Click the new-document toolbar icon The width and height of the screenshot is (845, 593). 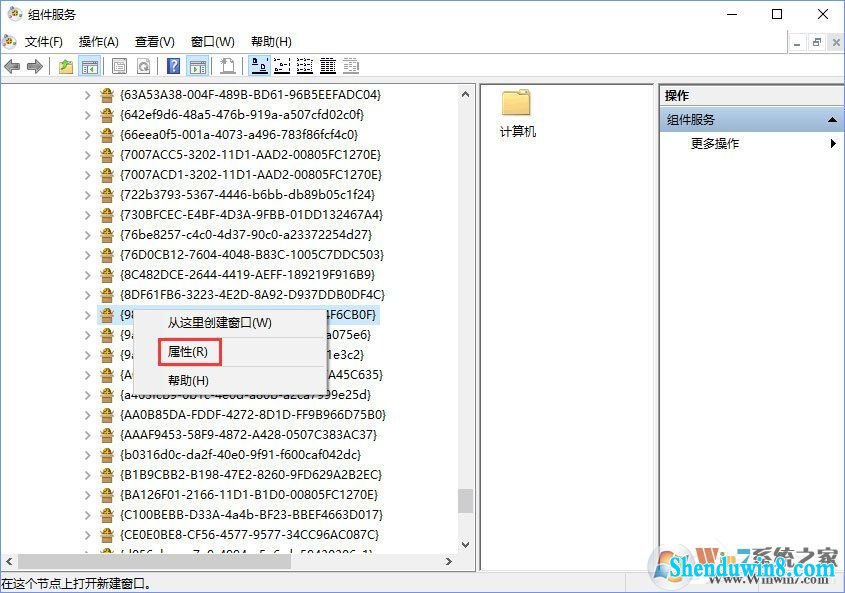point(227,67)
